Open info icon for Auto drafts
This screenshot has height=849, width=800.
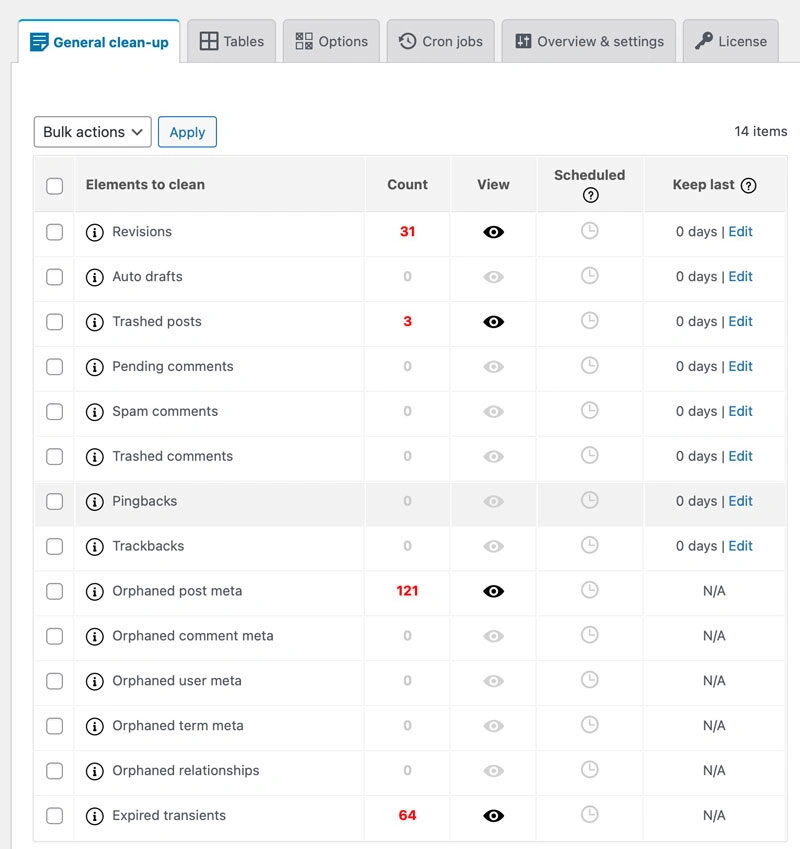[94, 277]
